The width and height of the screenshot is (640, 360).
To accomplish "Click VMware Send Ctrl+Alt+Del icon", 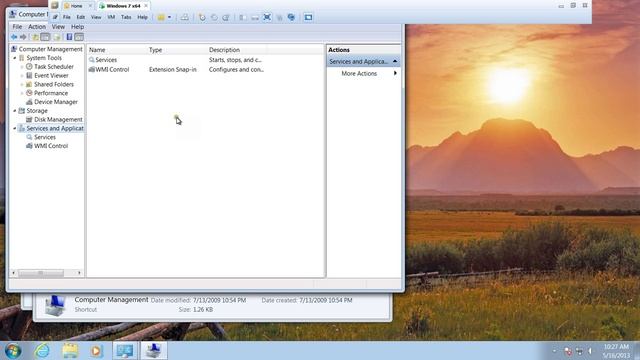I will [x=184, y=17].
